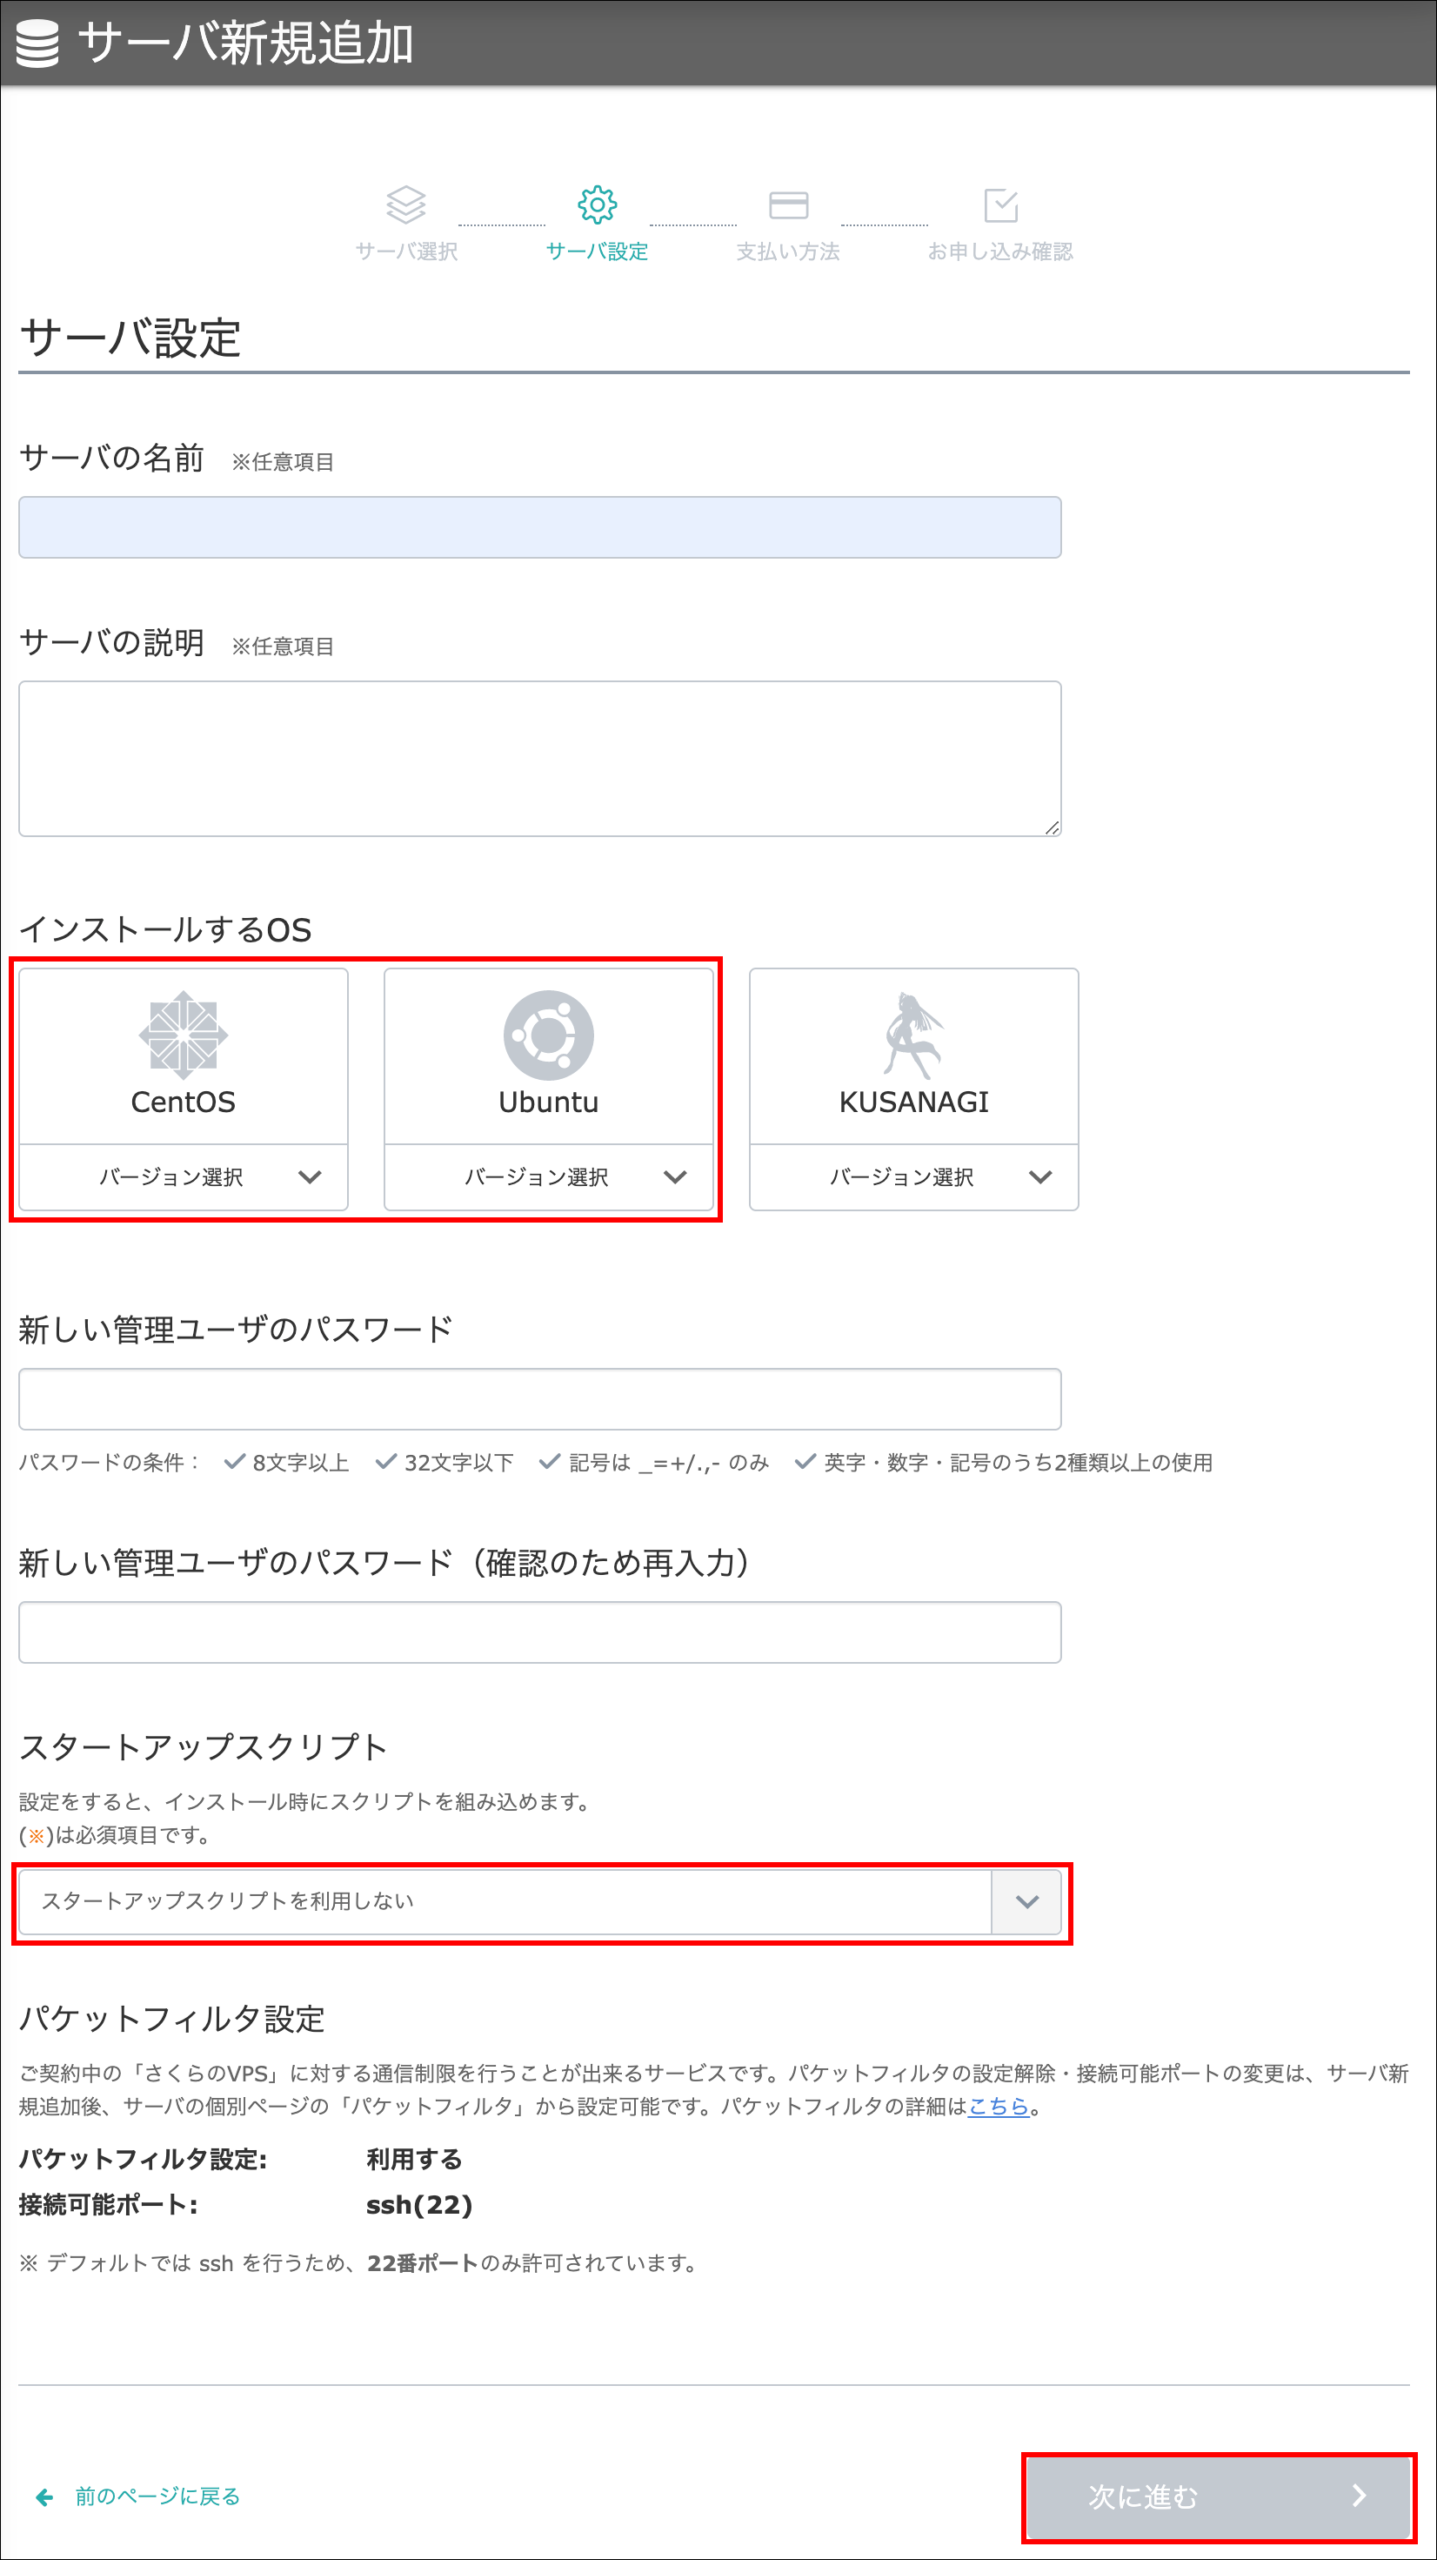The image size is (1437, 2560).
Task: Click the textarea resize handle of サーバの説明
Action: pos(1052,827)
